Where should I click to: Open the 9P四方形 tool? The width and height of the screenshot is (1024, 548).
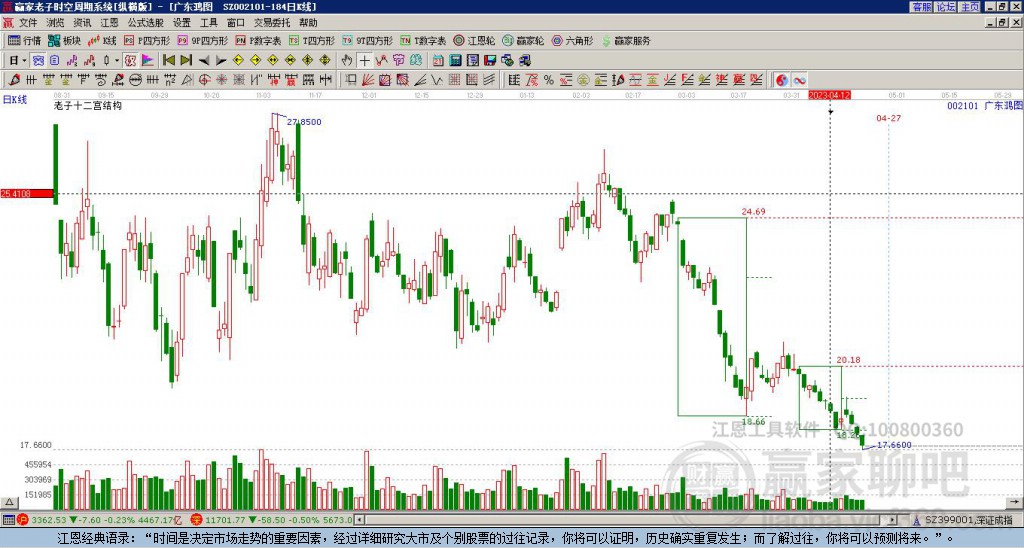tap(203, 40)
